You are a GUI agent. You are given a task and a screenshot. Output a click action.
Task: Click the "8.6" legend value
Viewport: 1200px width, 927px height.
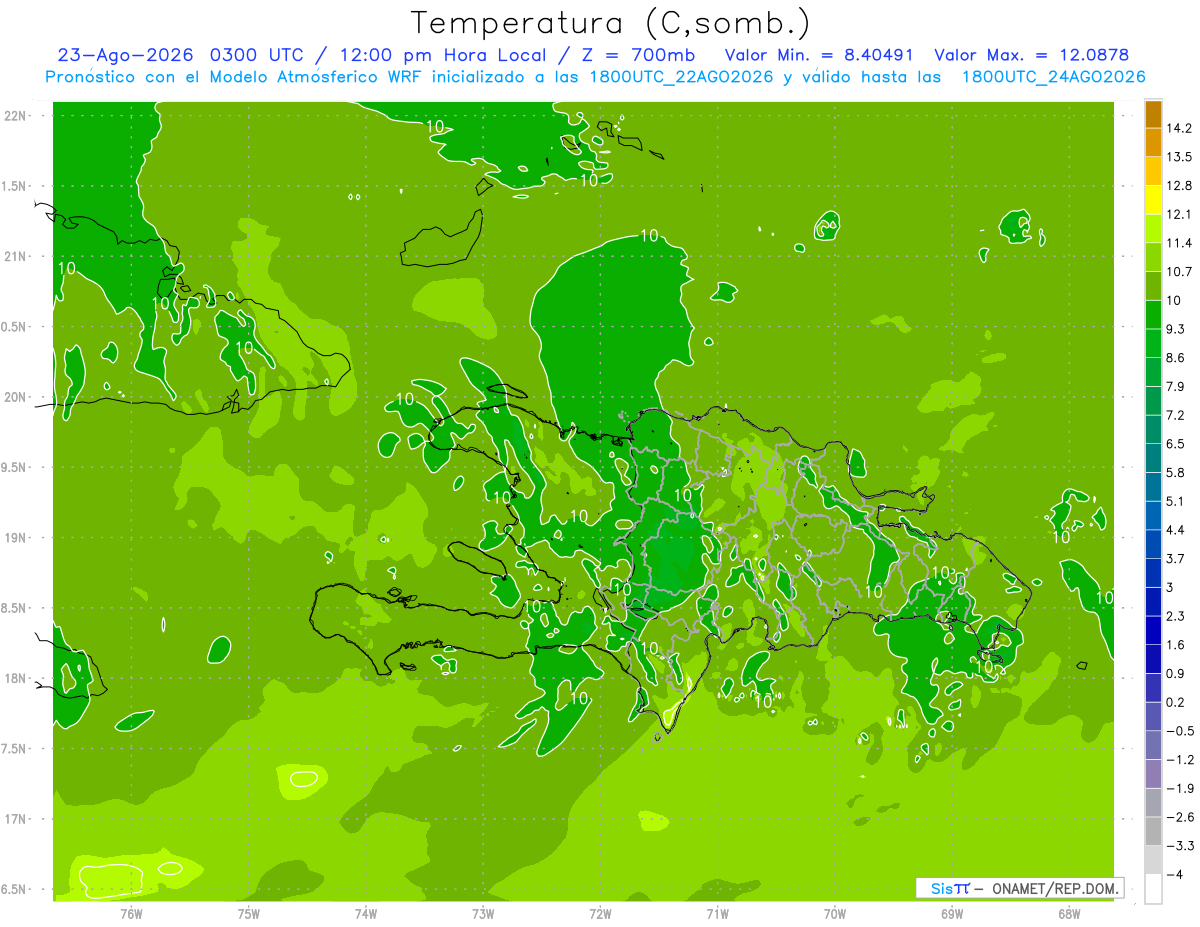click(1176, 358)
